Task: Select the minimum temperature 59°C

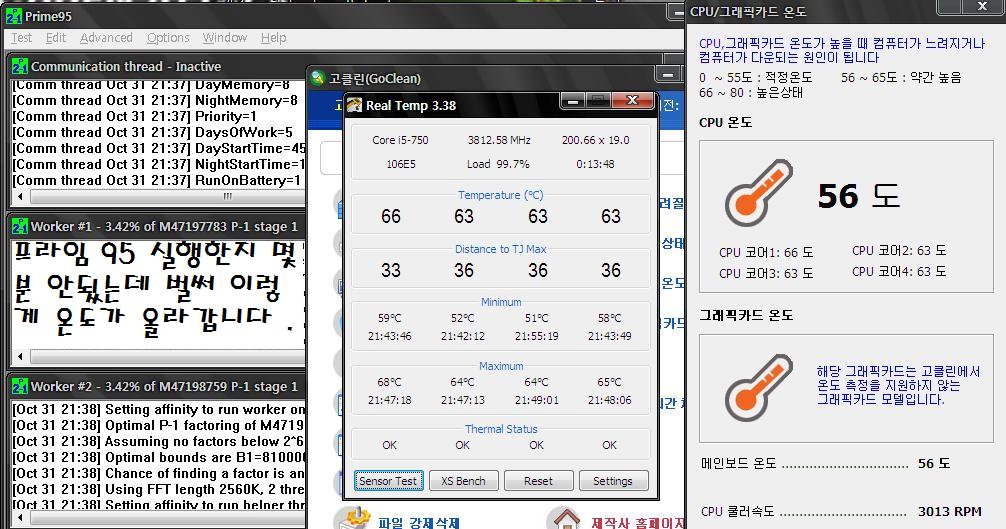Action: pyautogui.click(x=390, y=318)
